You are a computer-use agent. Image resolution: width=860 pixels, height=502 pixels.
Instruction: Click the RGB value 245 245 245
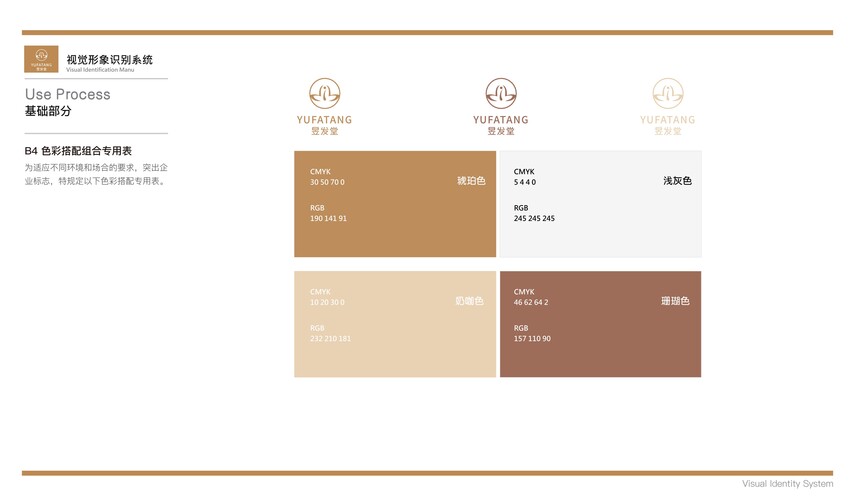coord(534,218)
